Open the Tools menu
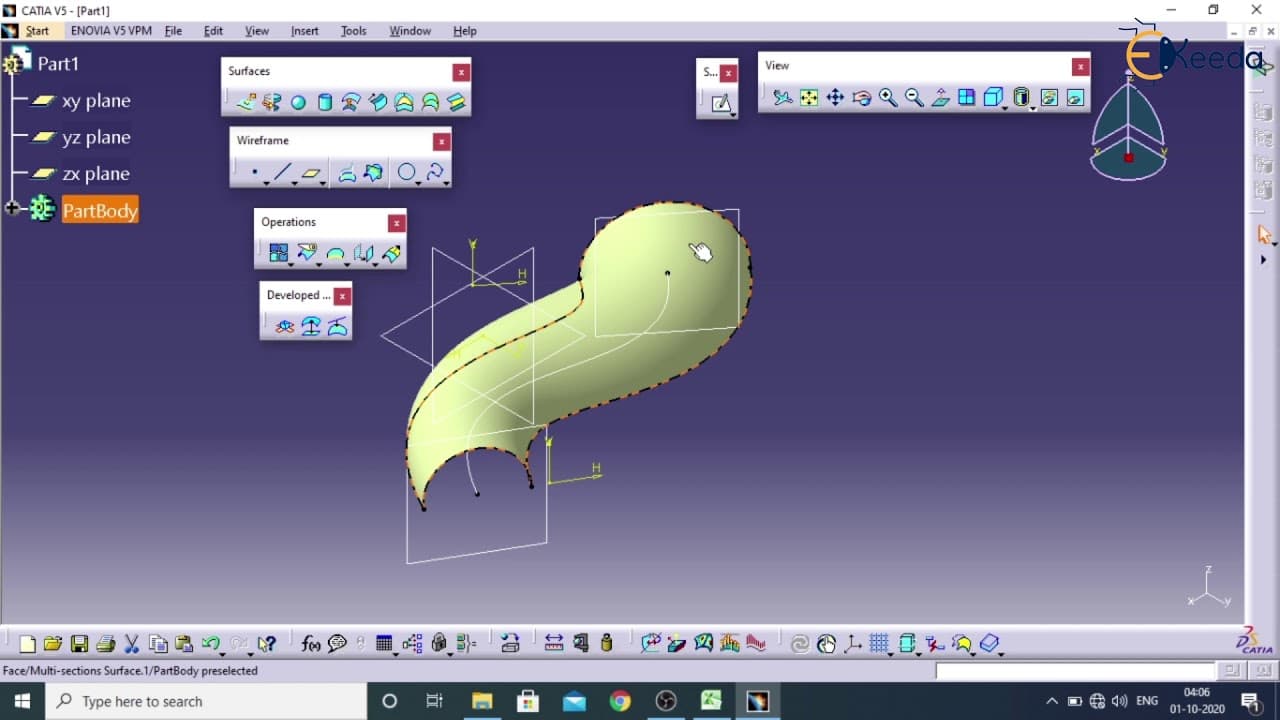 [x=354, y=31]
